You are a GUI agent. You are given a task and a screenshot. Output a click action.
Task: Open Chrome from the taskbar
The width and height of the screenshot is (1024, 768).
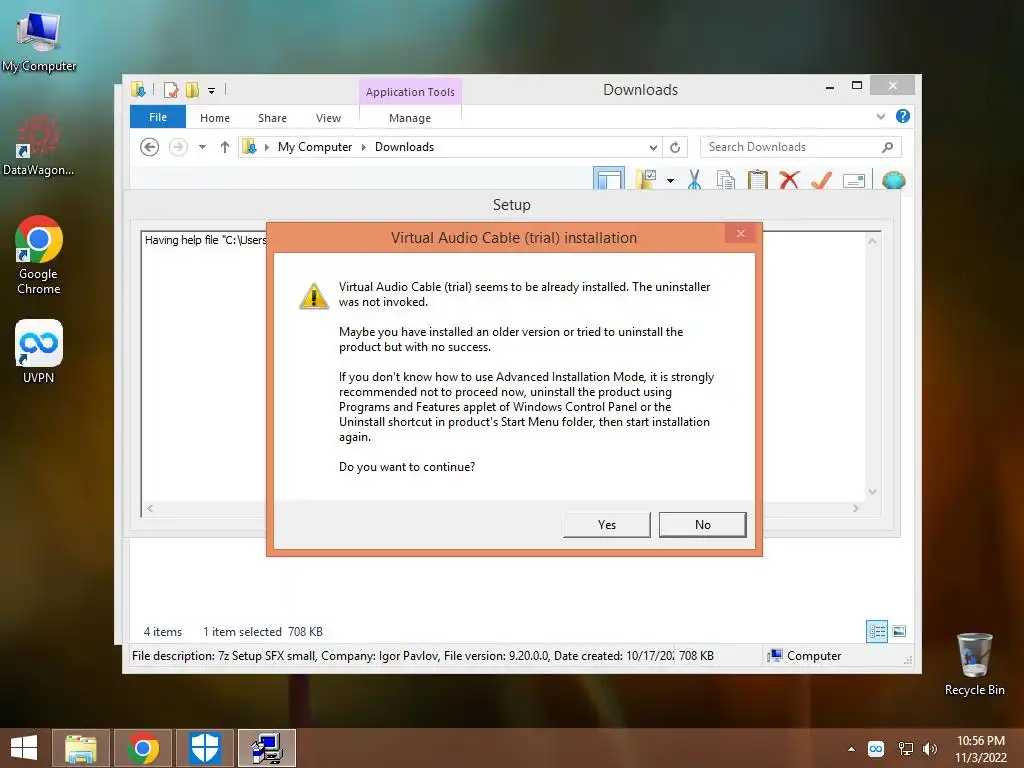[143, 748]
